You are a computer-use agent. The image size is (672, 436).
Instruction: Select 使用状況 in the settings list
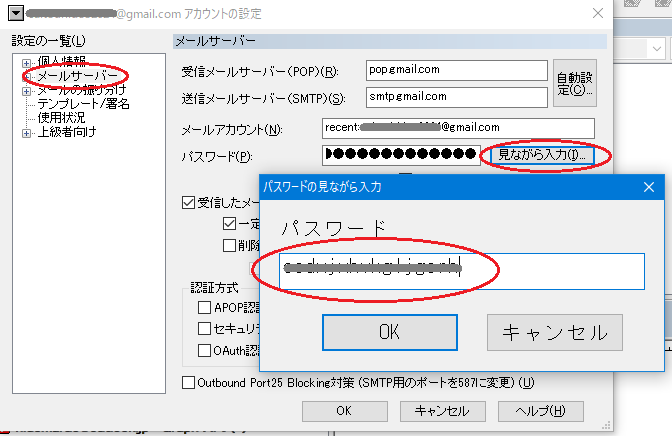(x=63, y=118)
